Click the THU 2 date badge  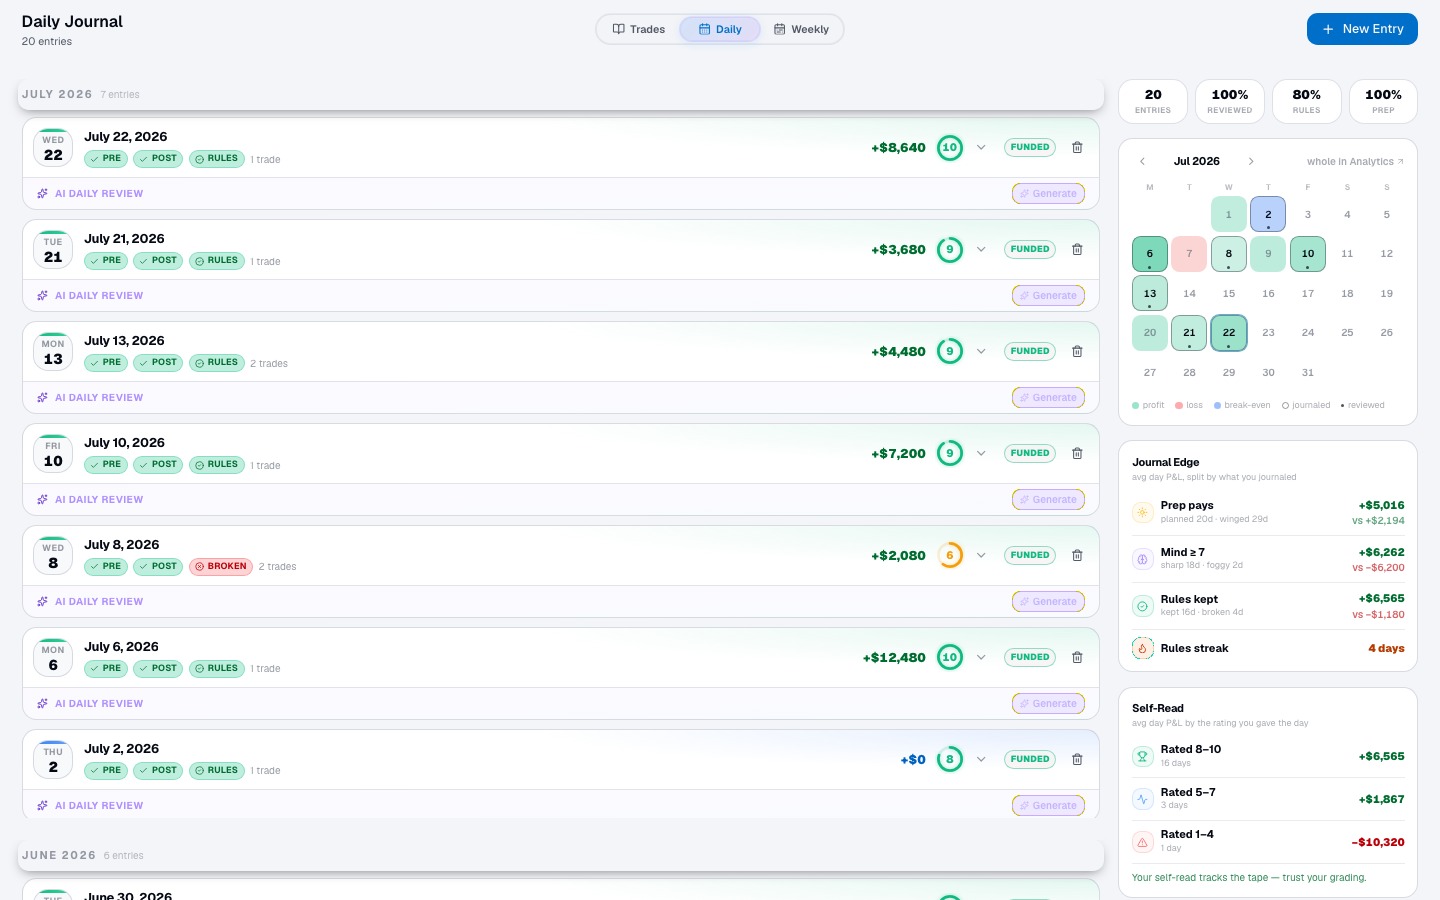tap(53, 759)
